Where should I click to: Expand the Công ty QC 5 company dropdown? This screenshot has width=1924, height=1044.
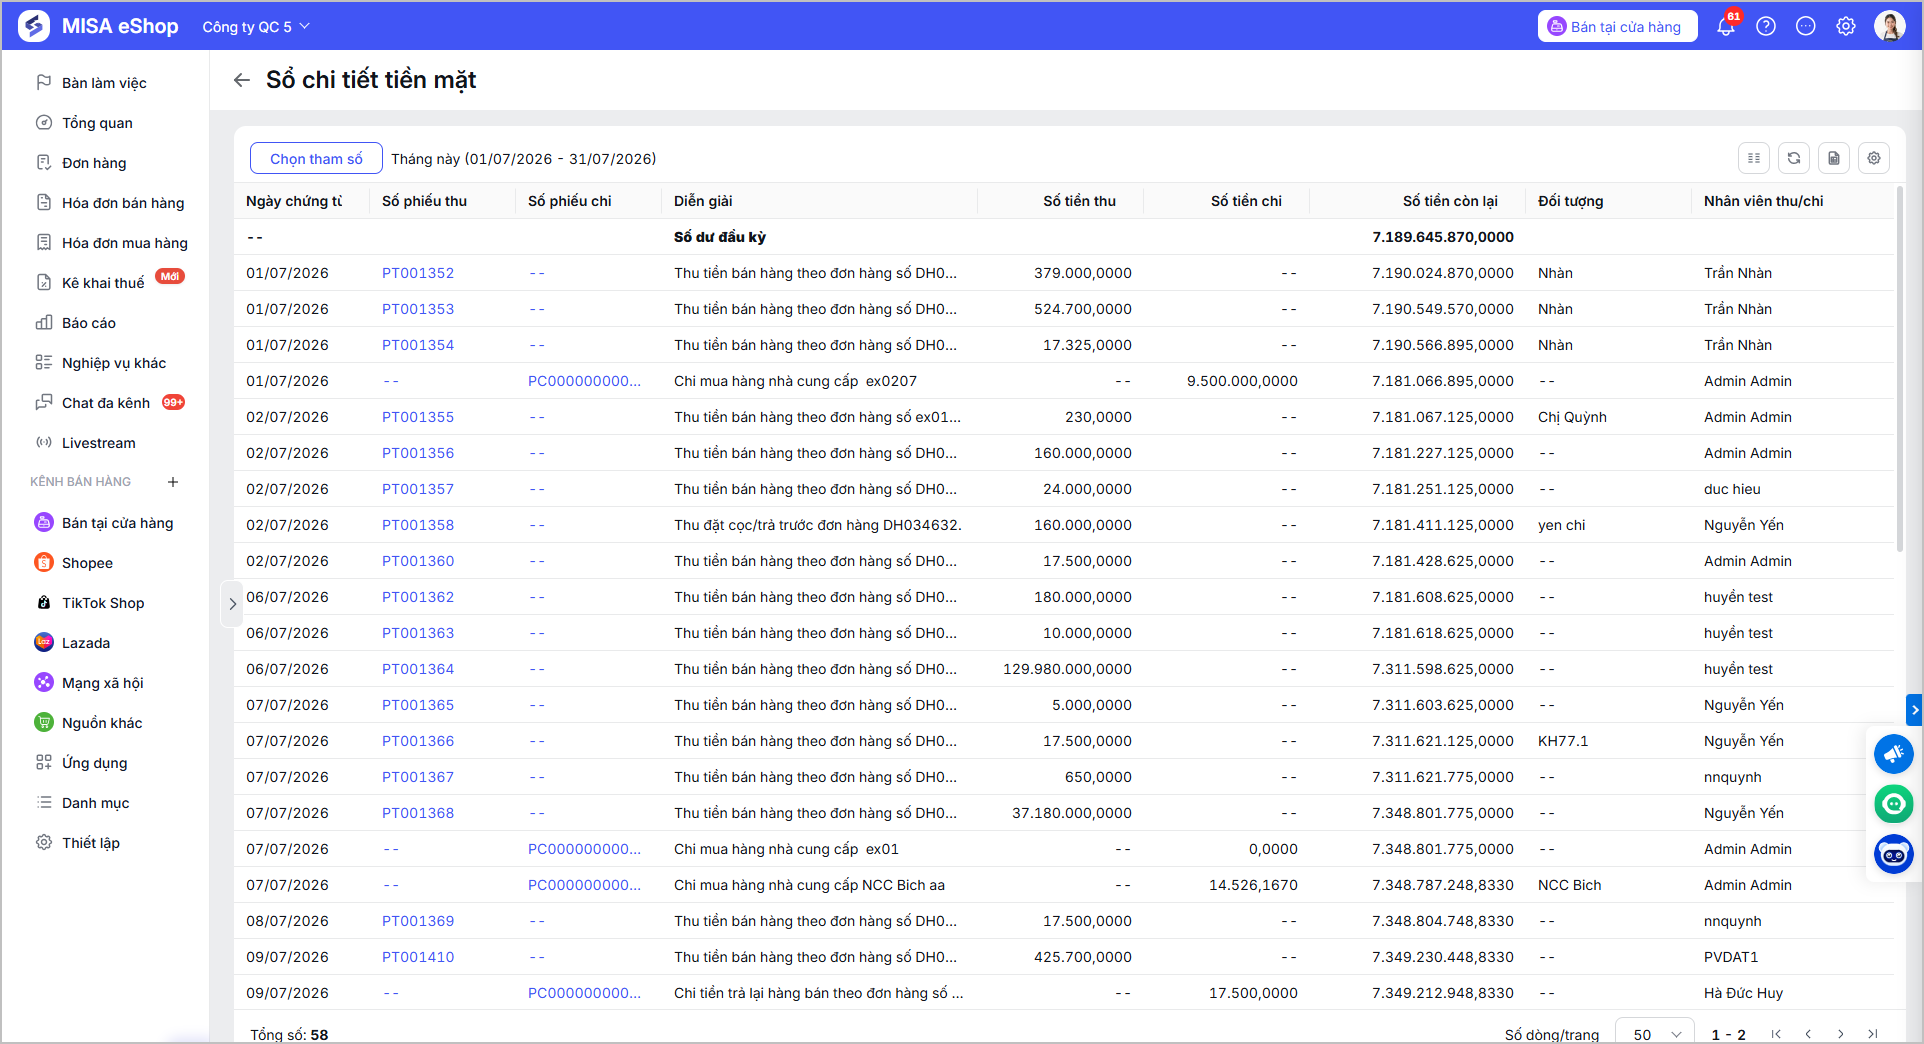(x=256, y=27)
